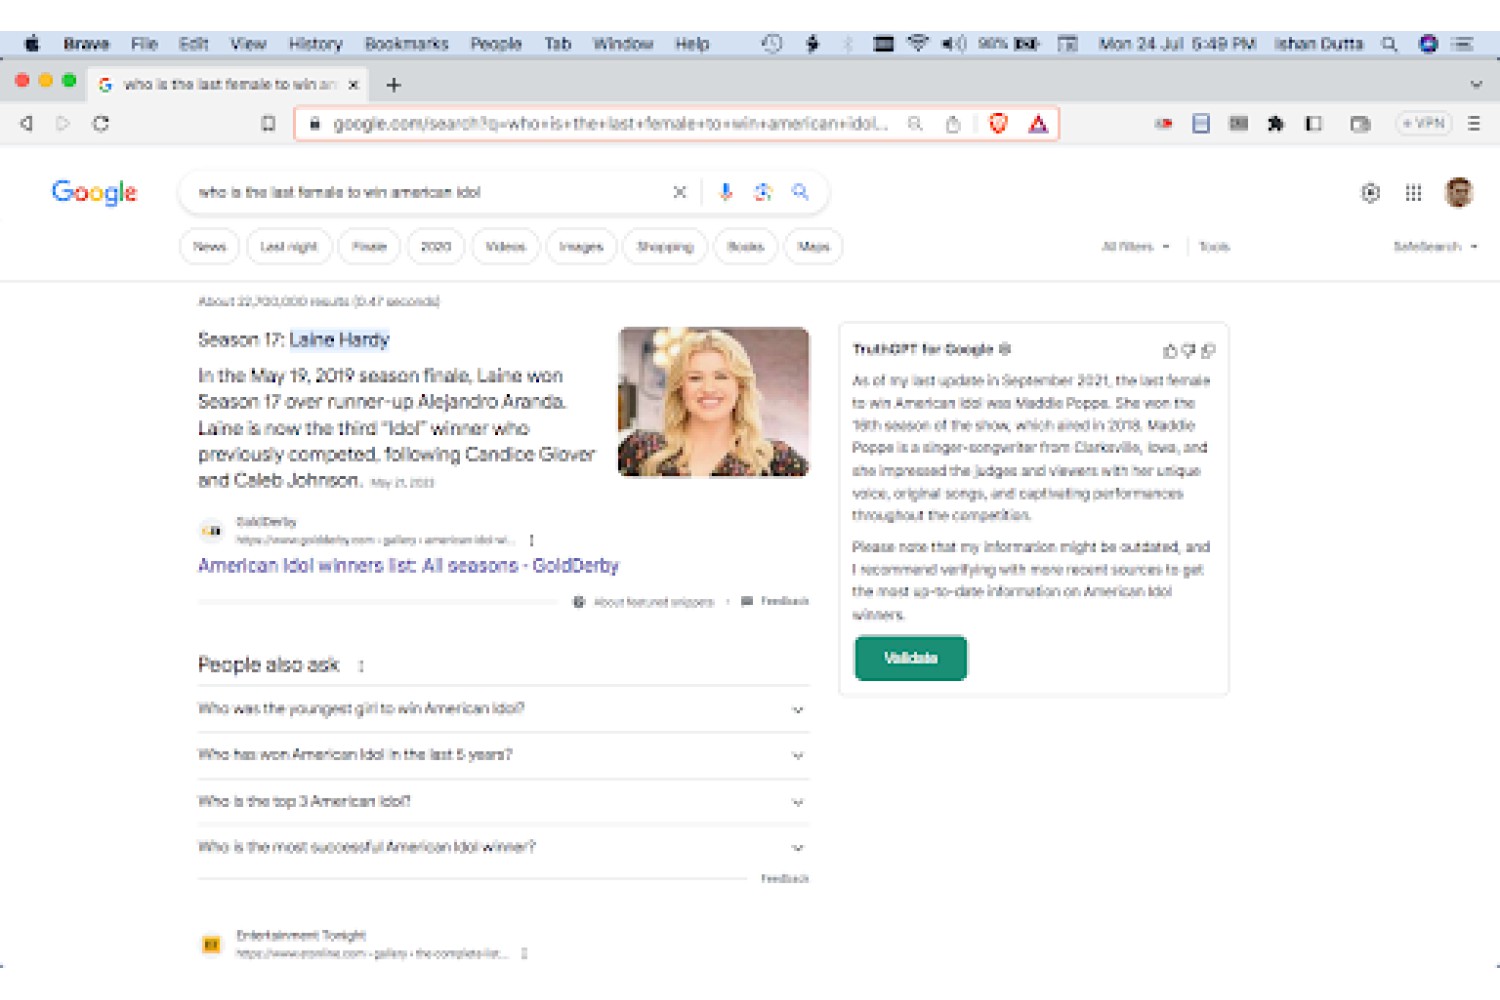Open the Brave Shields lion icon

[x=998, y=124]
